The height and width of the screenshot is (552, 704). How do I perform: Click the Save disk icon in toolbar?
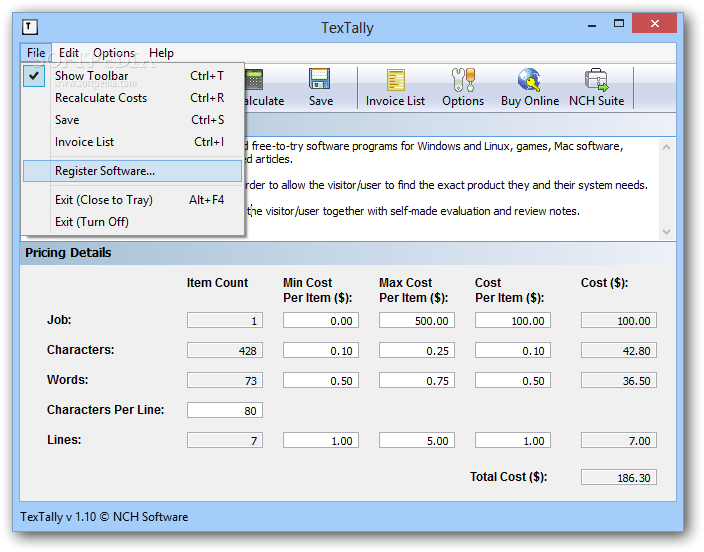320,79
